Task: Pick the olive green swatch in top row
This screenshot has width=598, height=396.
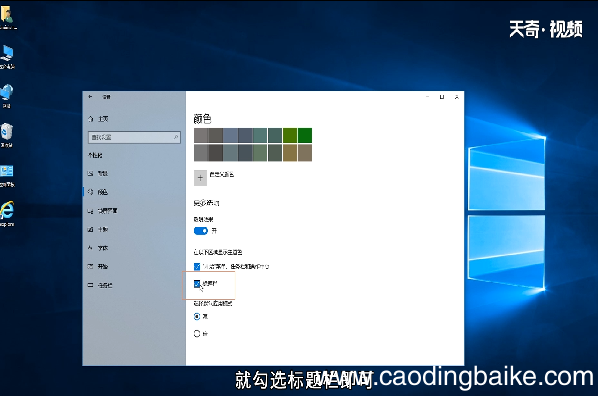Action: (x=290, y=135)
